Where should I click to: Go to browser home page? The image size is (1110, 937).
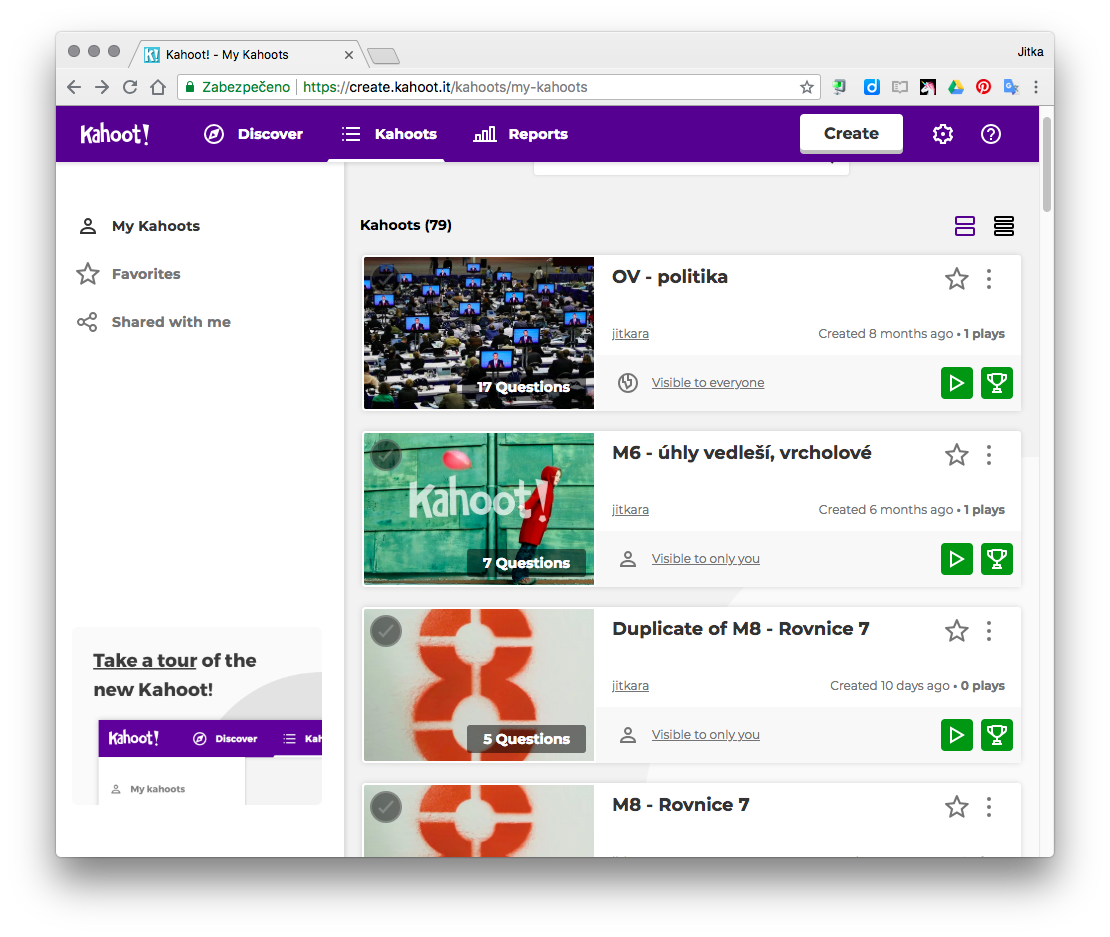[158, 87]
